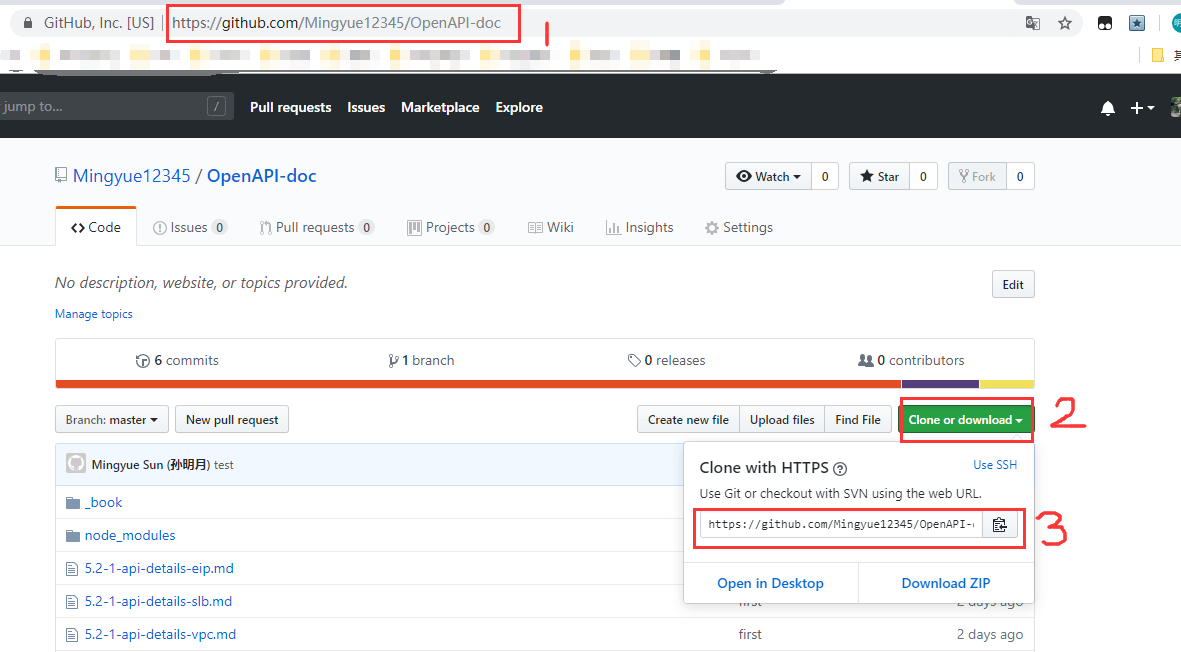View the 0 releases page
Screen dimensions: 1181x652
[667, 361]
